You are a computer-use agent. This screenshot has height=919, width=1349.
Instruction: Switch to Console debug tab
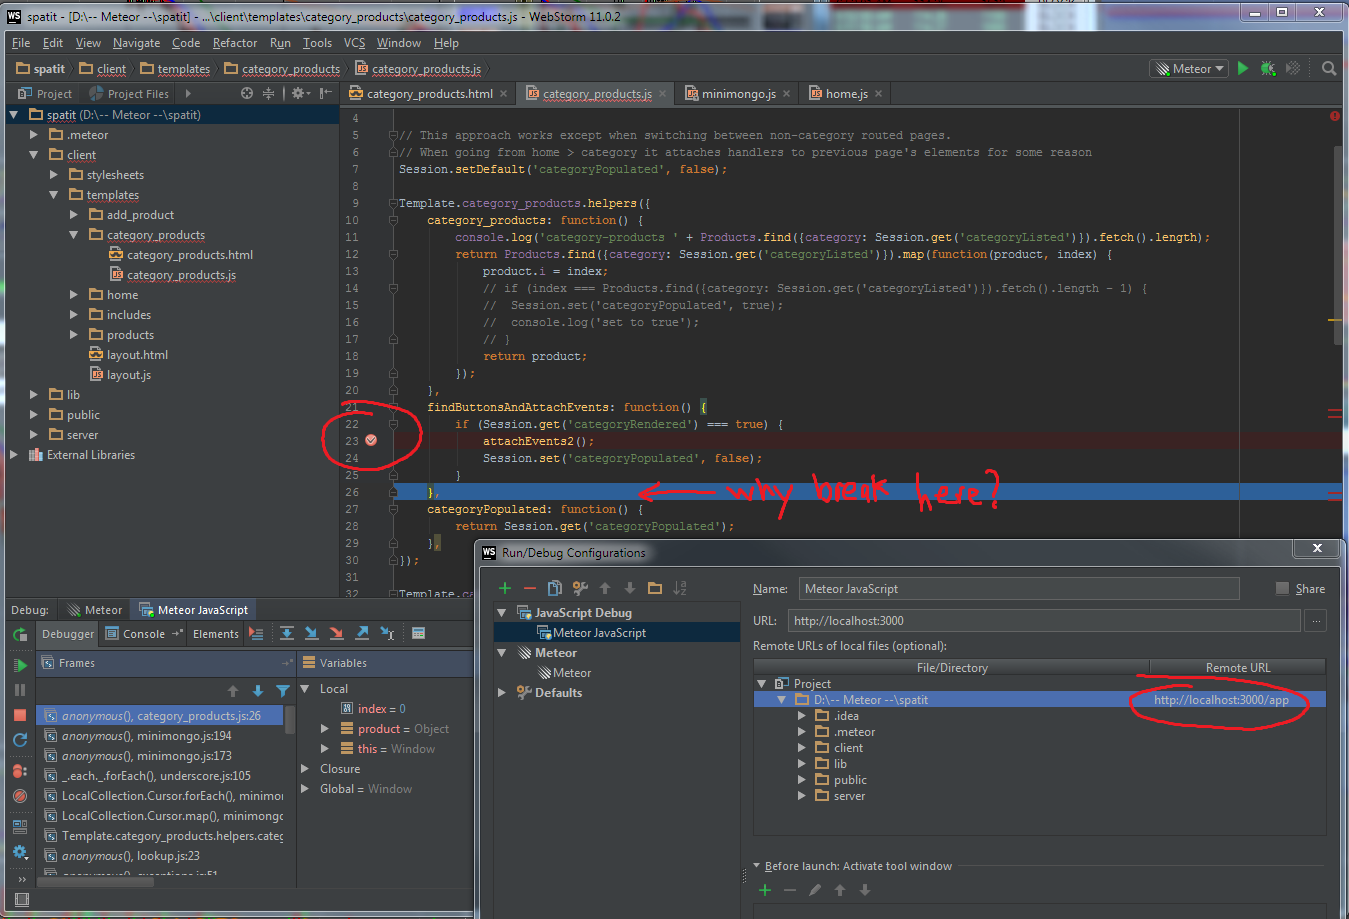click(x=143, y=634)
